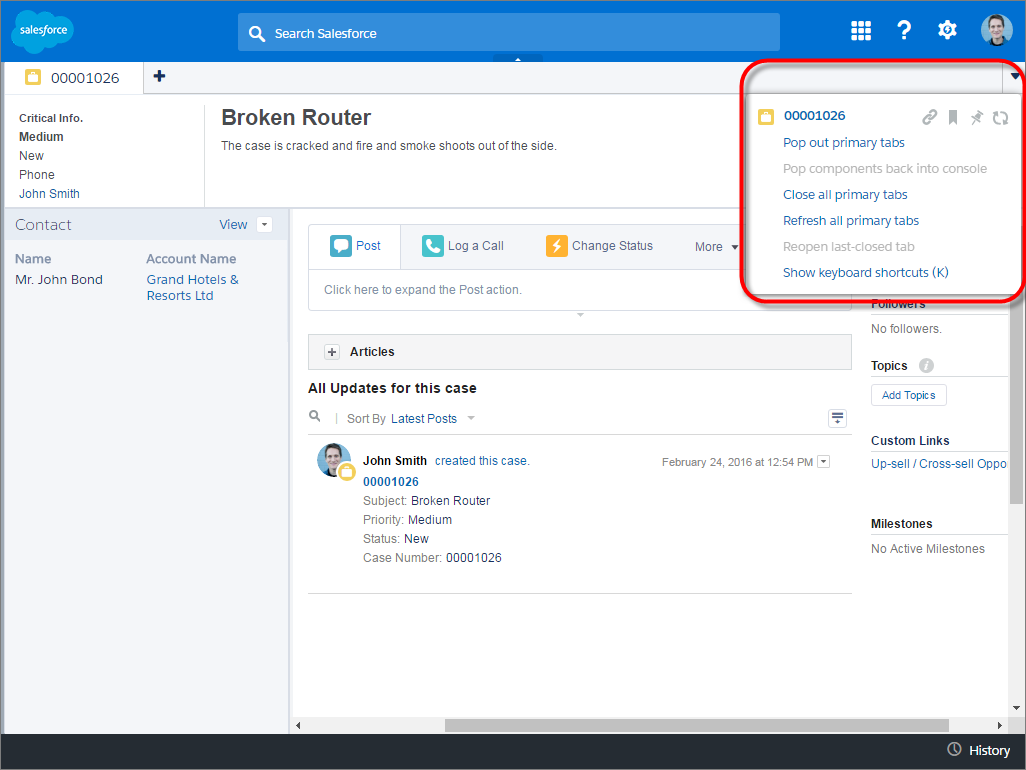The width and height of the screenshot is (1026, 770).
Task: Choose Reopen last-closed tab
Action: (848, 247)
